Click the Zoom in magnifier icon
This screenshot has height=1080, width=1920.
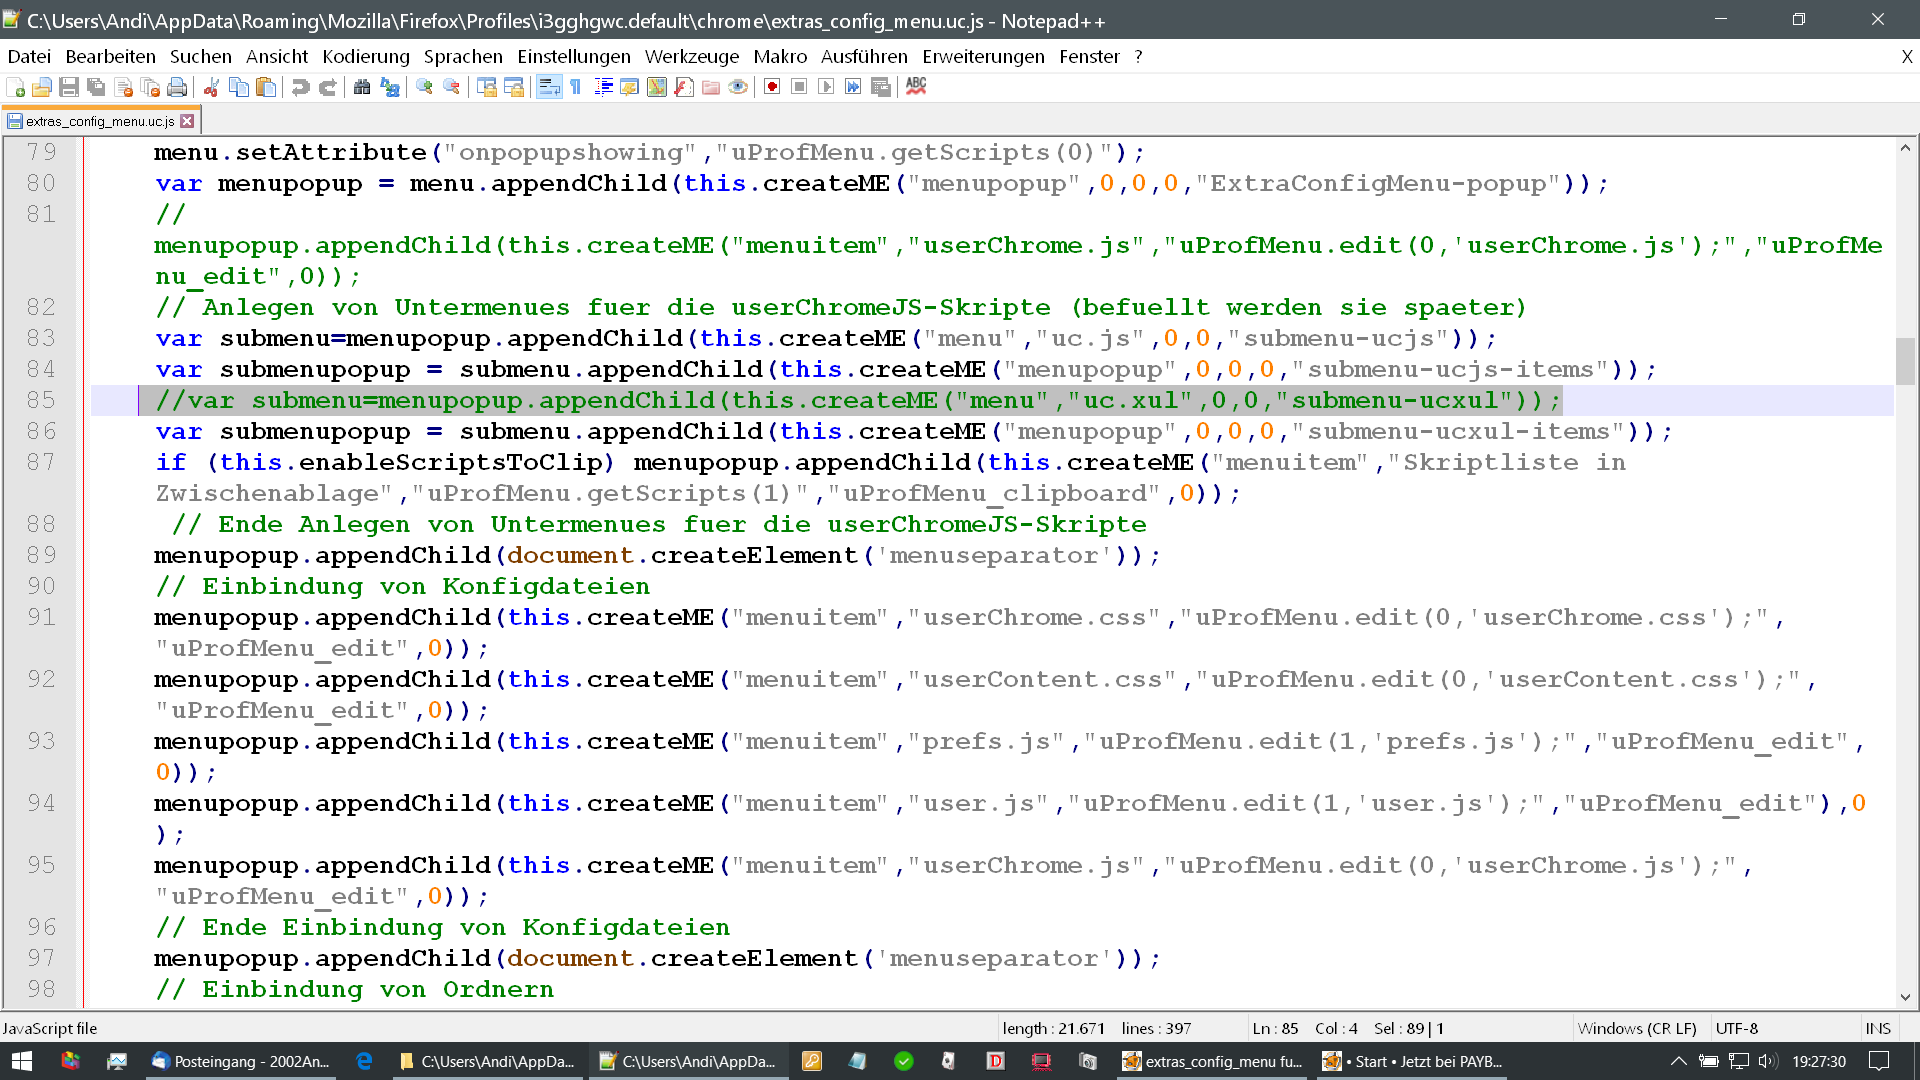[x=424, y=88]
